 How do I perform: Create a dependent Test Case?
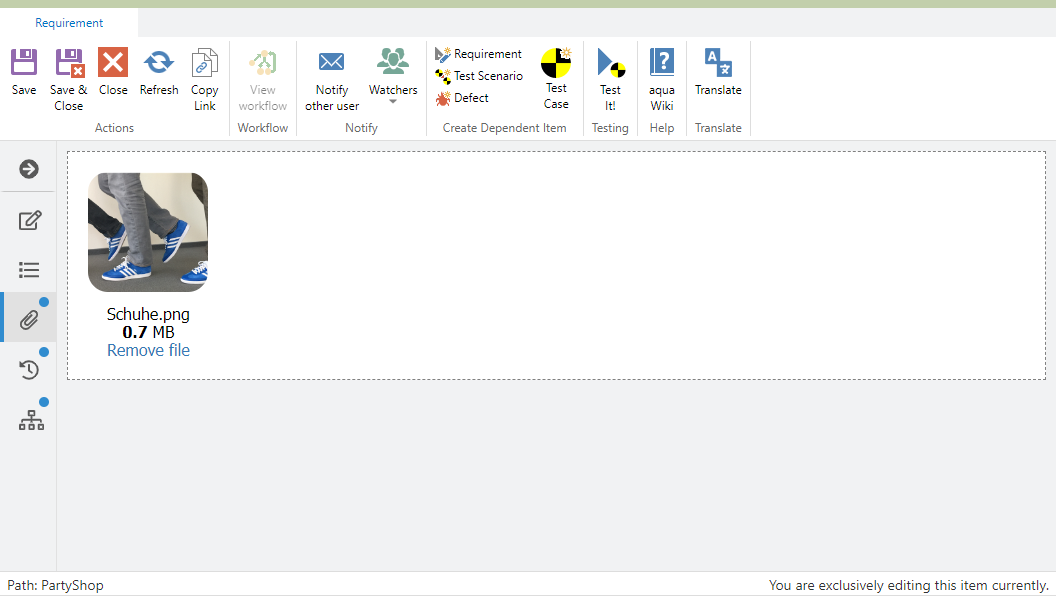point(556,64)
